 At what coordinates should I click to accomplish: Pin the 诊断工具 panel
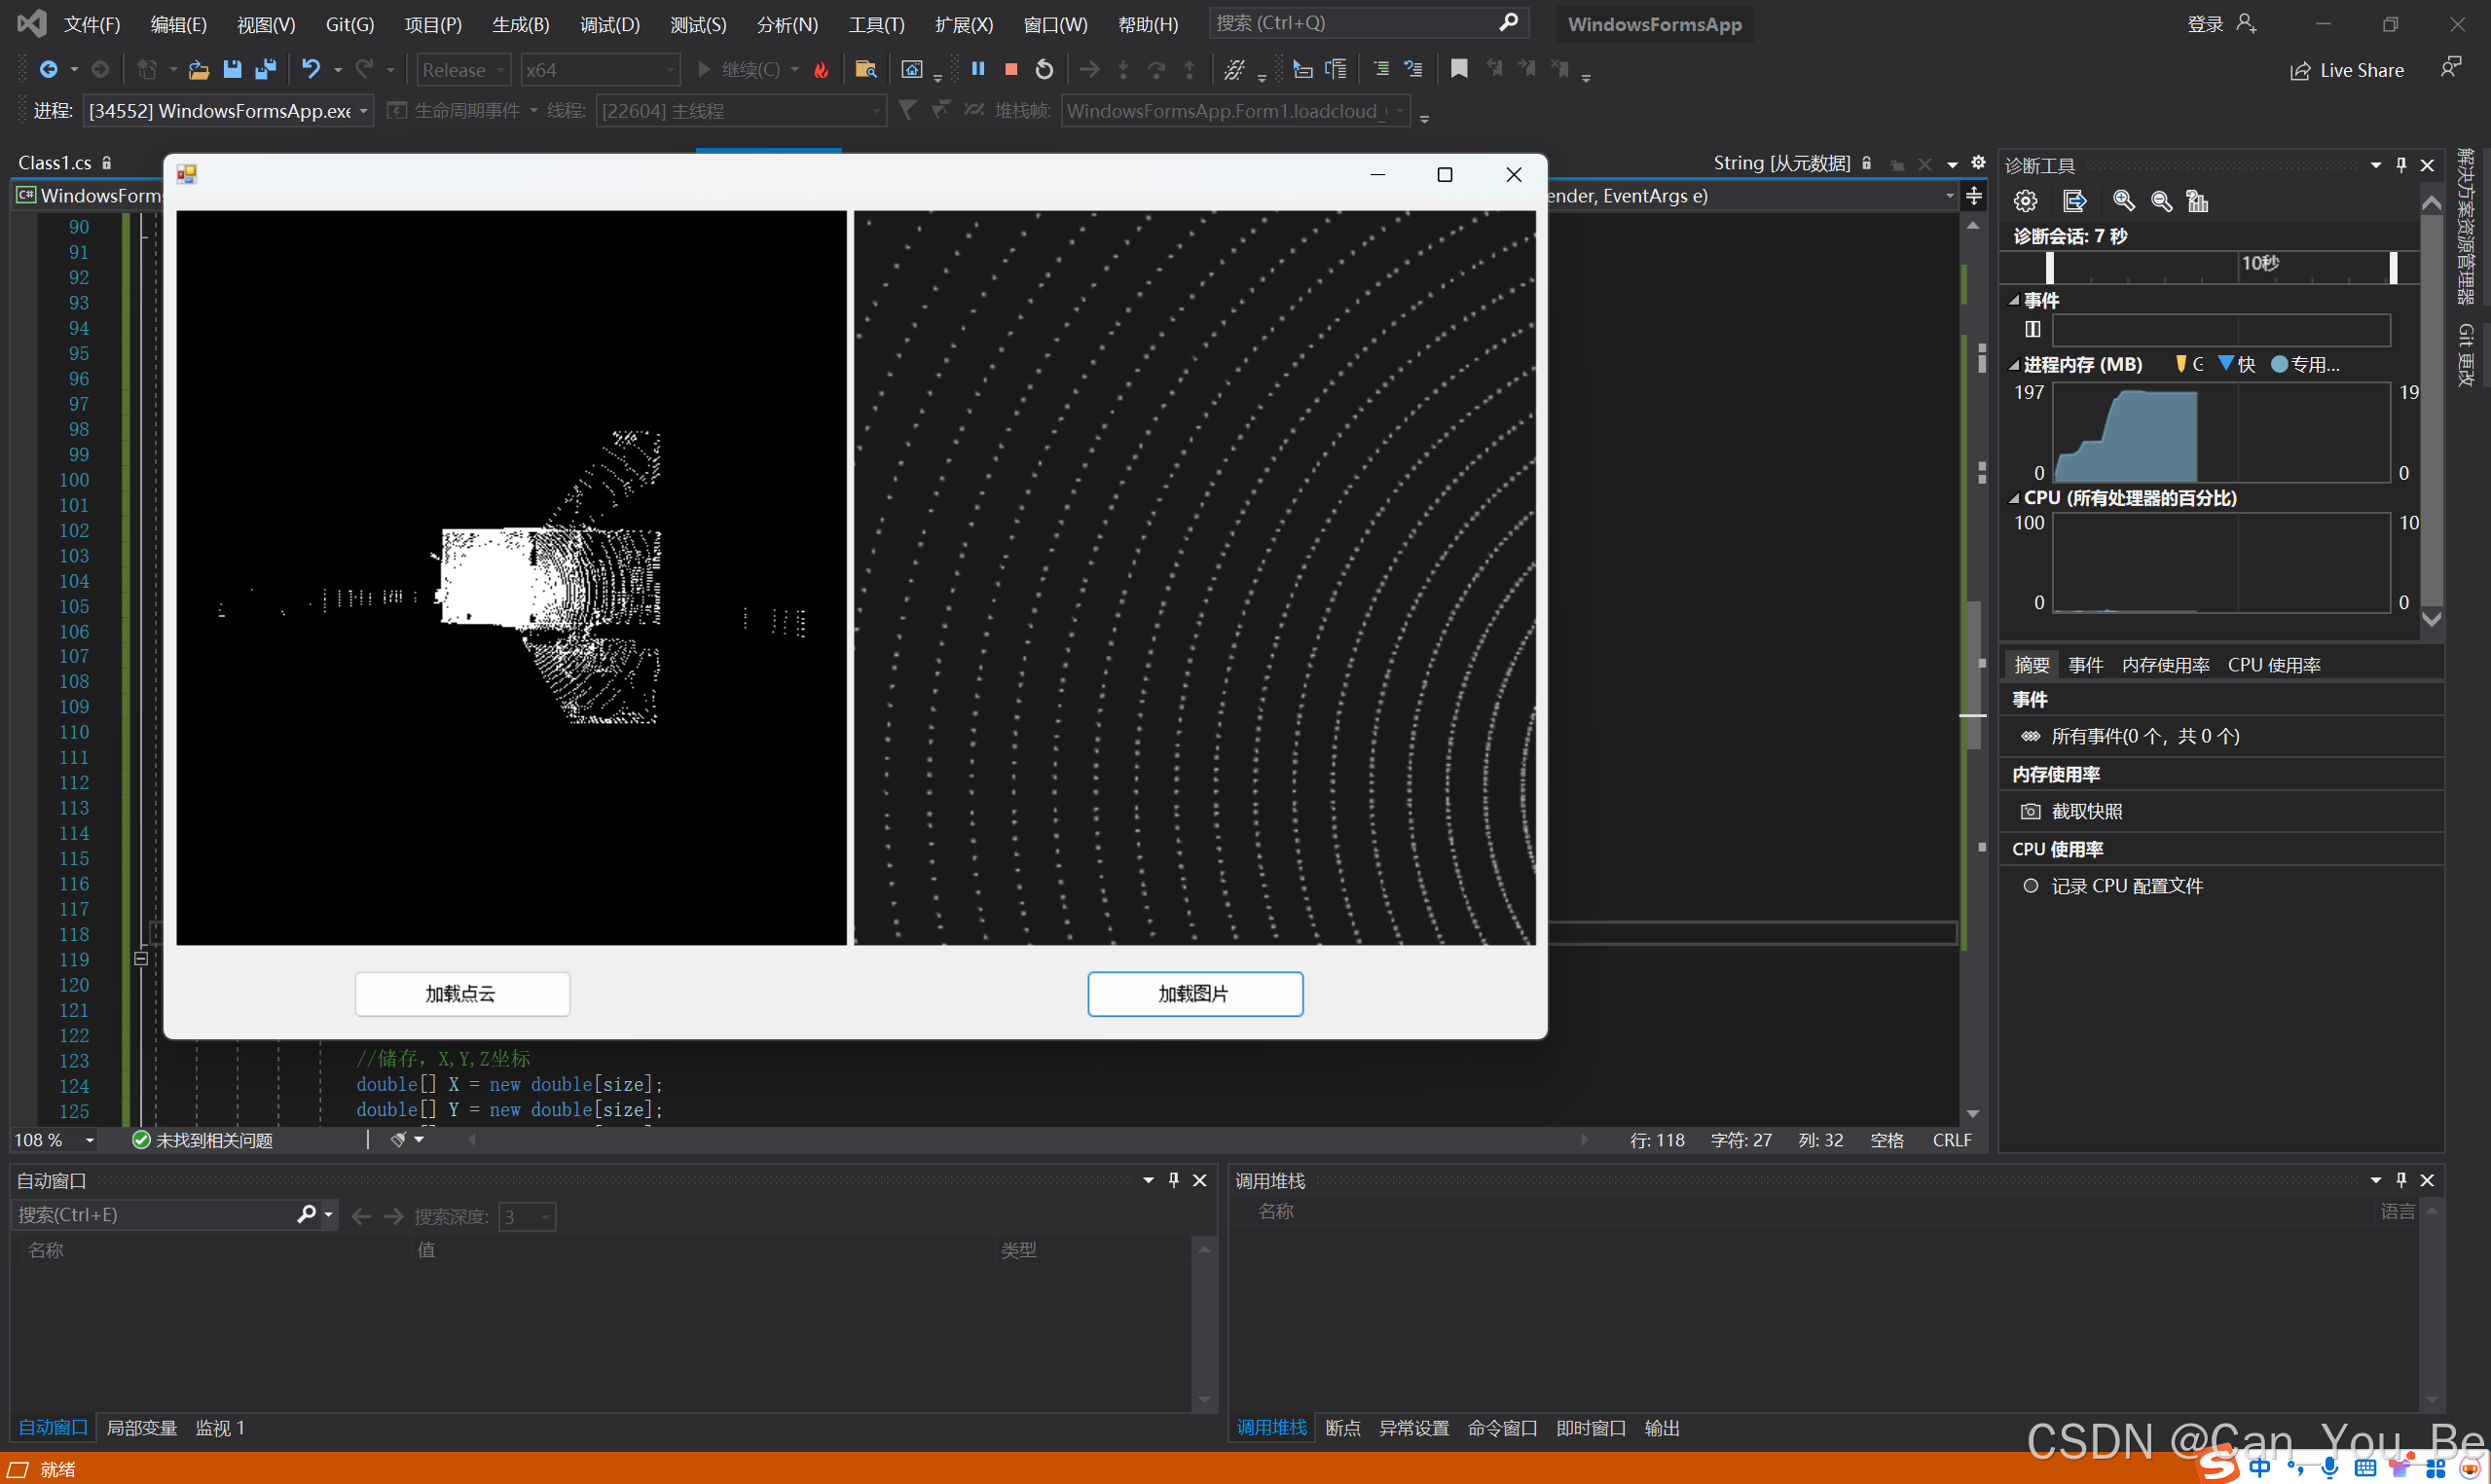tap(2400, 164)
